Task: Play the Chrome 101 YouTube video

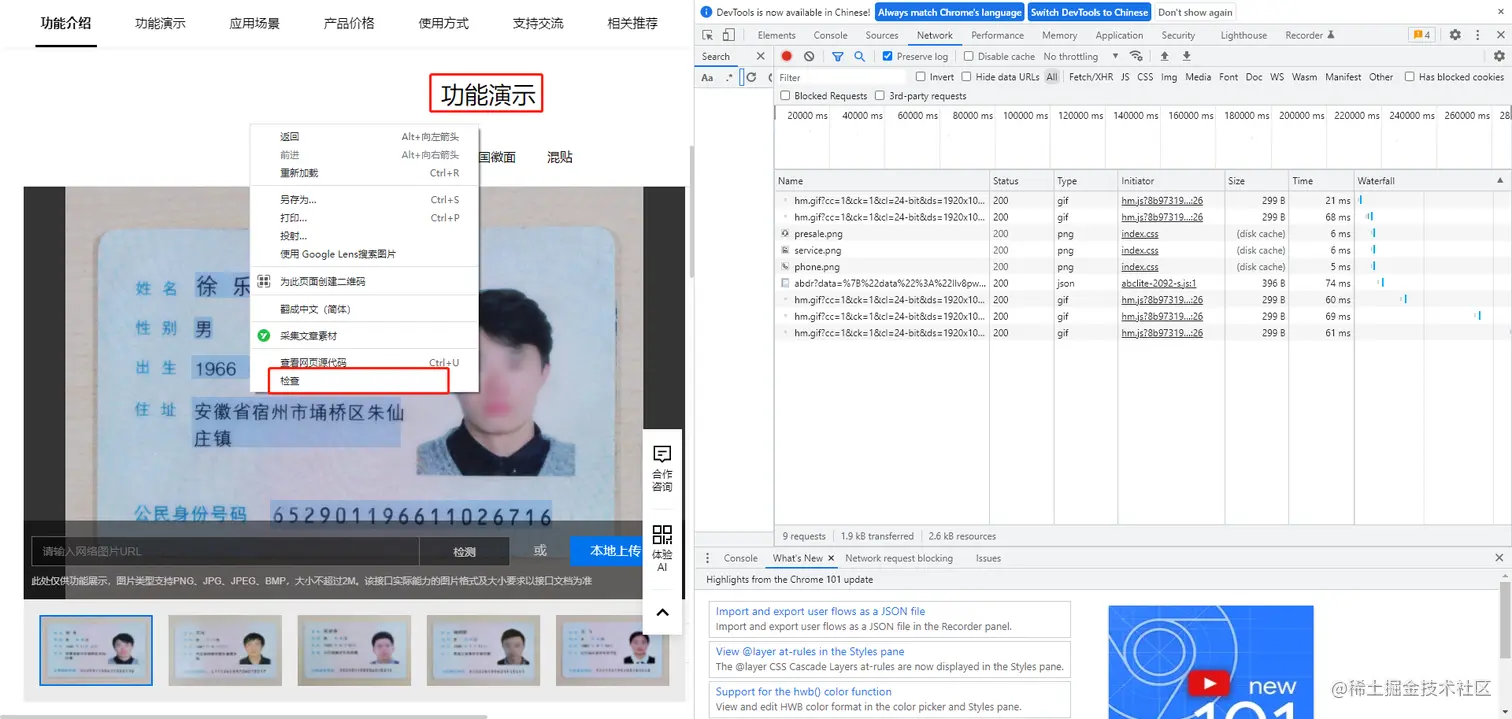Action: (1210, 684)
